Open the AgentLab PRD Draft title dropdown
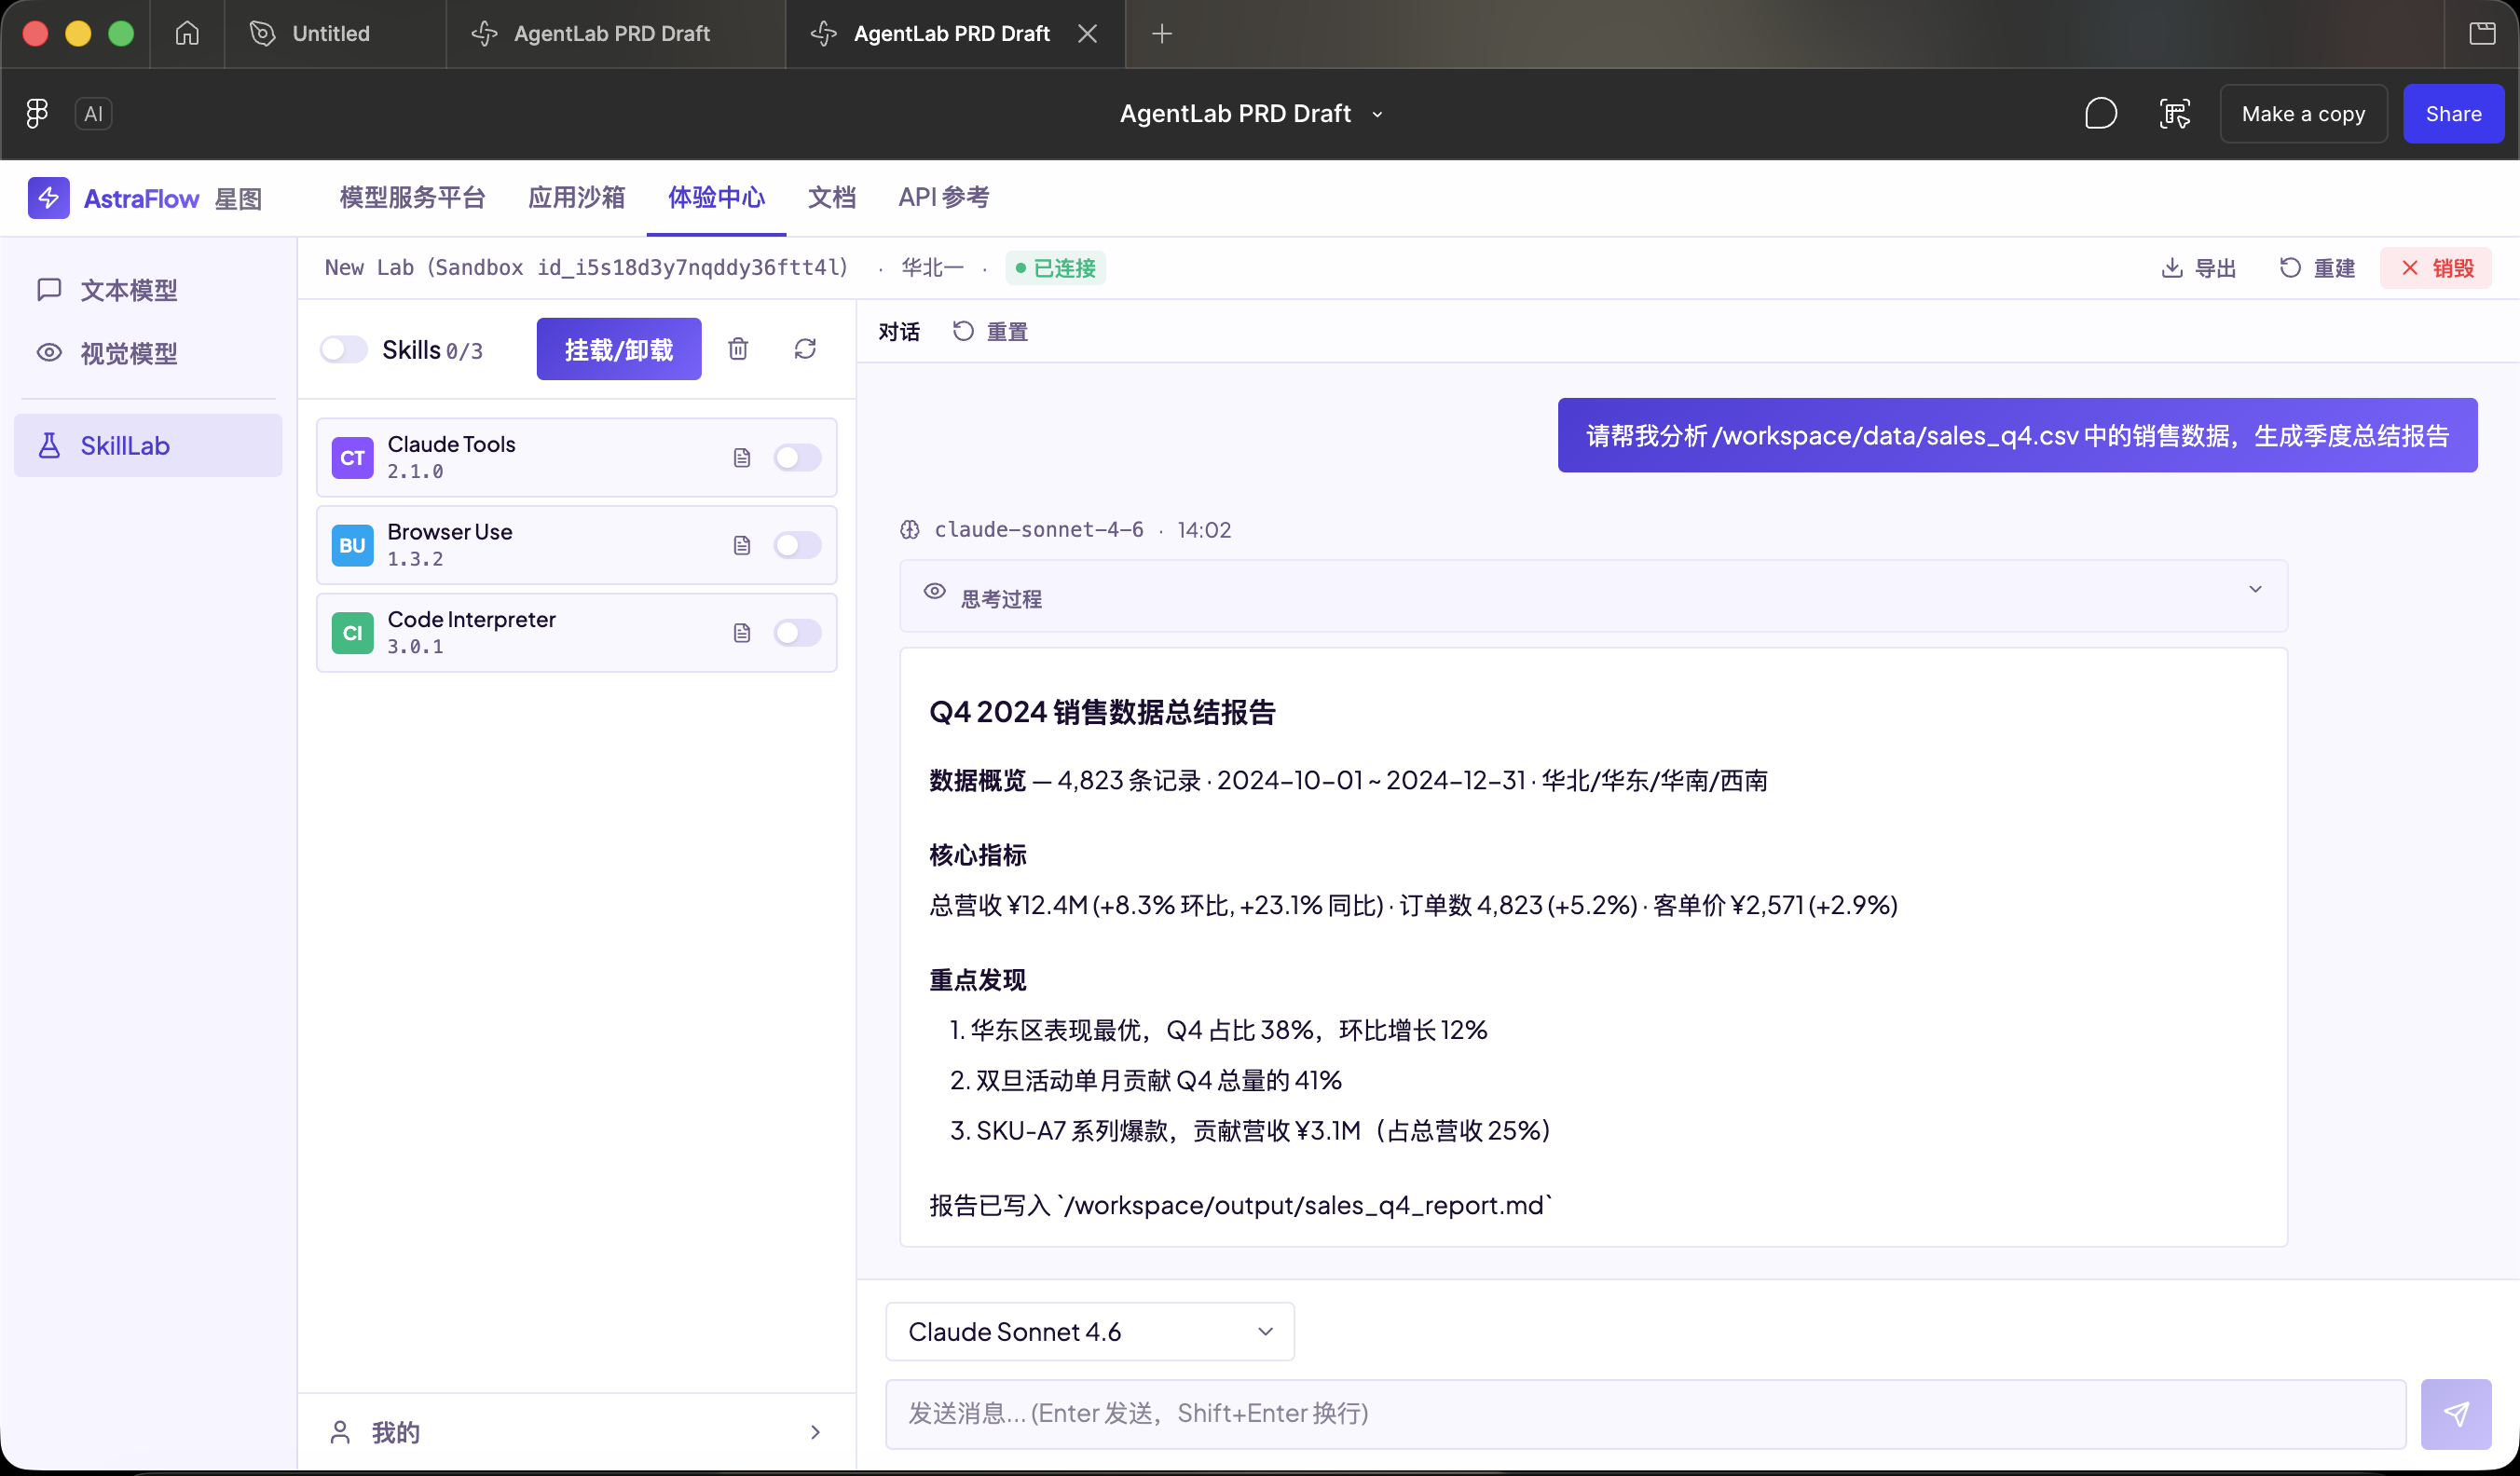The image size is (2520, 1476). pos(1377,115)
